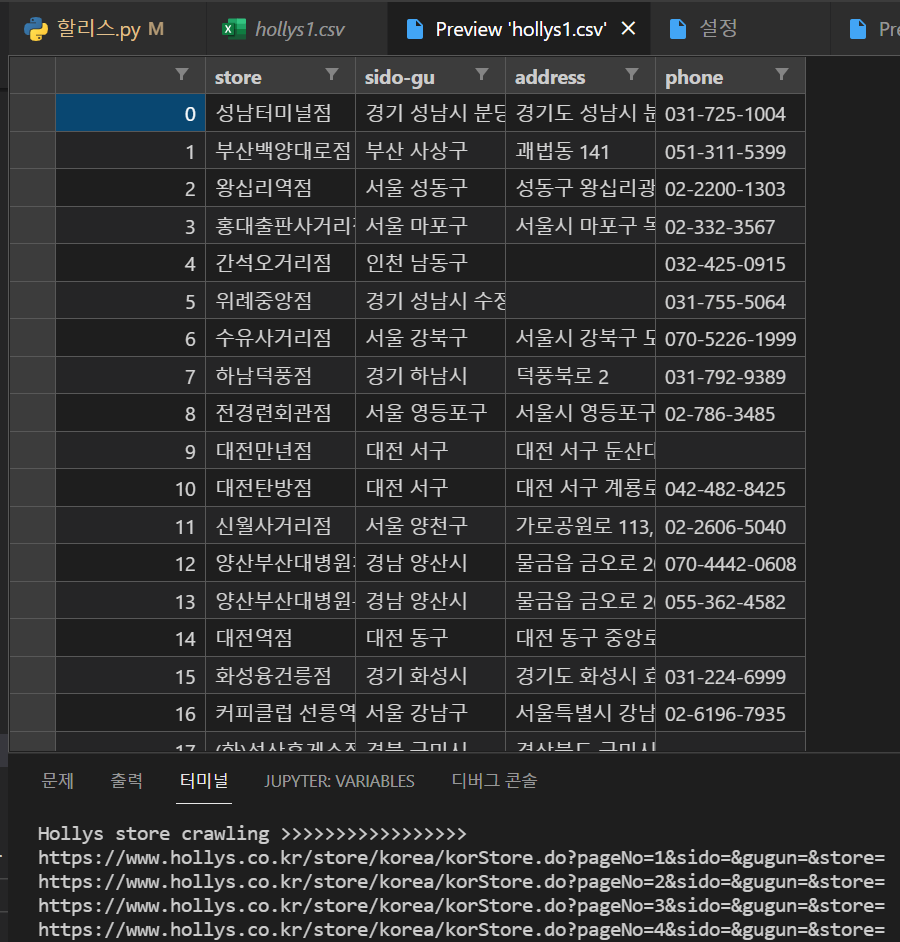The width and height of the screenshot is (900, 942).
Task: Select the 인천 남동구 sido-gu cell
Action: point(430,263)
